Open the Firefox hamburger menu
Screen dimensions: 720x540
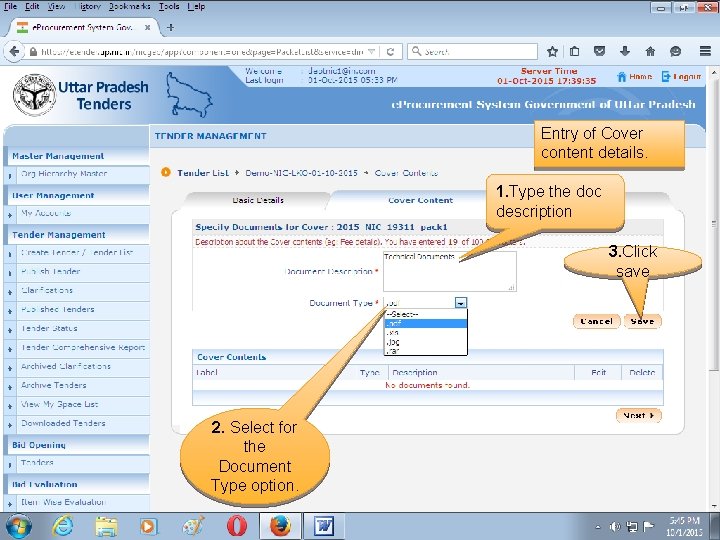705,51
